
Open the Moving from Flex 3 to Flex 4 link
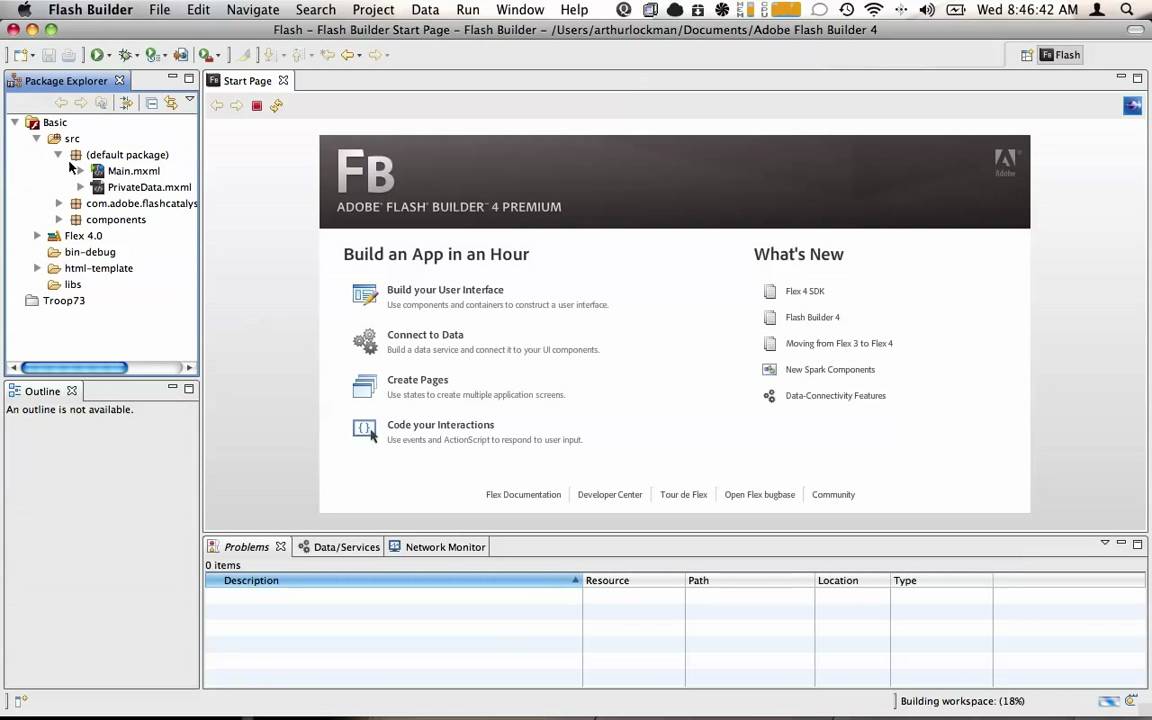[x=839, y=343]
